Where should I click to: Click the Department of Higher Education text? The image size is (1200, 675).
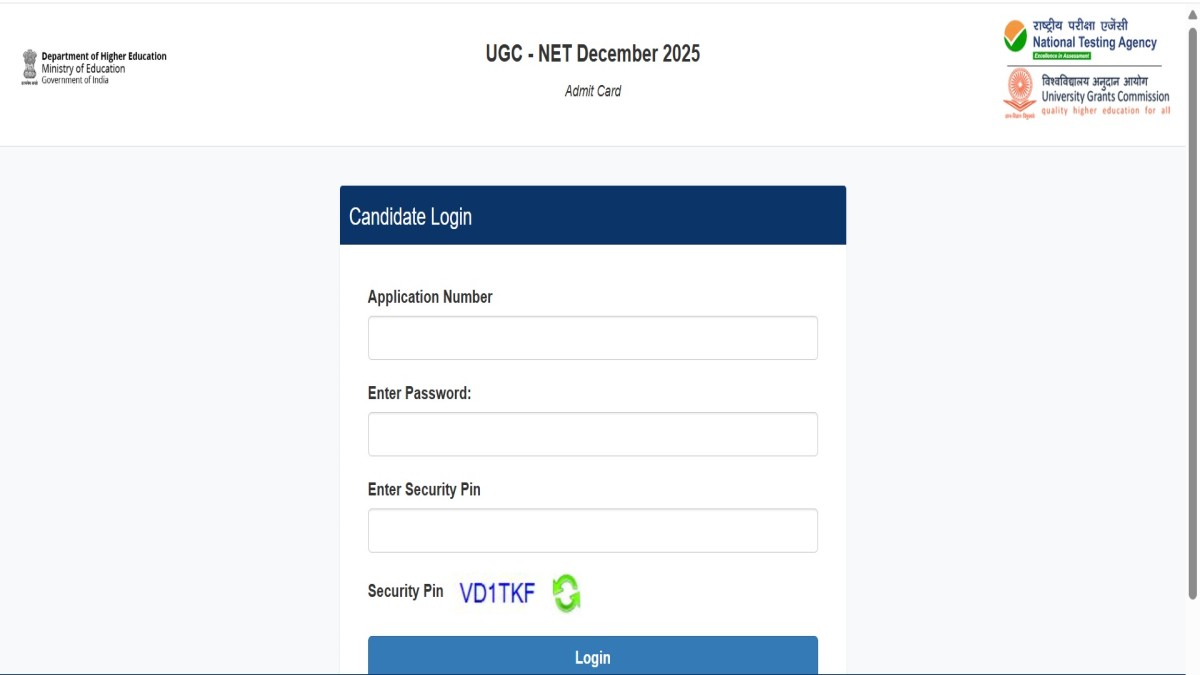pyautogui.click(x=104, y=57)
